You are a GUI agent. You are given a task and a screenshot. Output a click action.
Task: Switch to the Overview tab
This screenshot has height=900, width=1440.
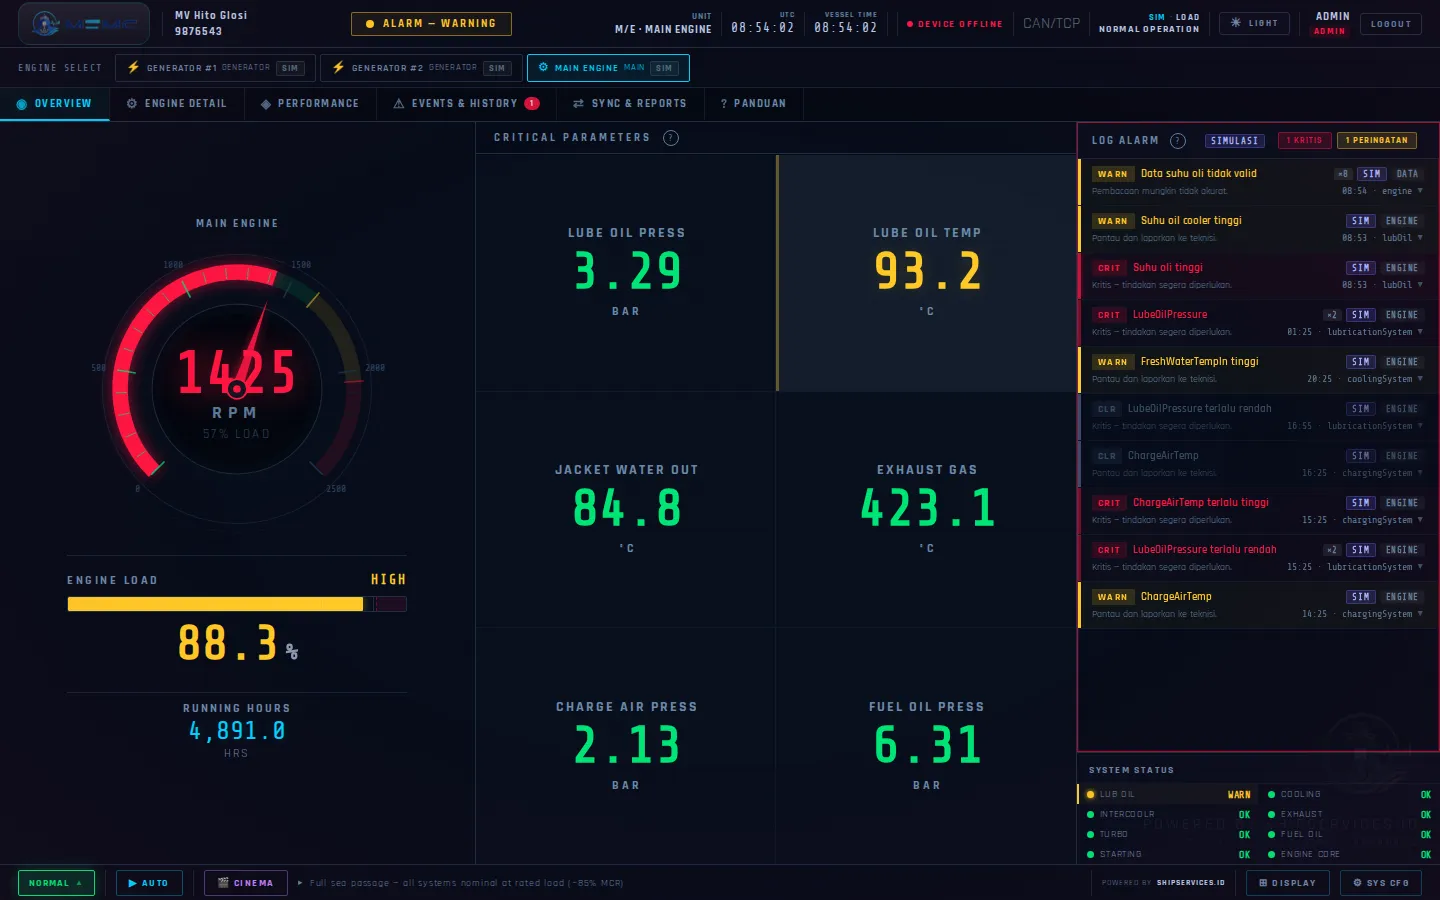[x=55, y=104]
